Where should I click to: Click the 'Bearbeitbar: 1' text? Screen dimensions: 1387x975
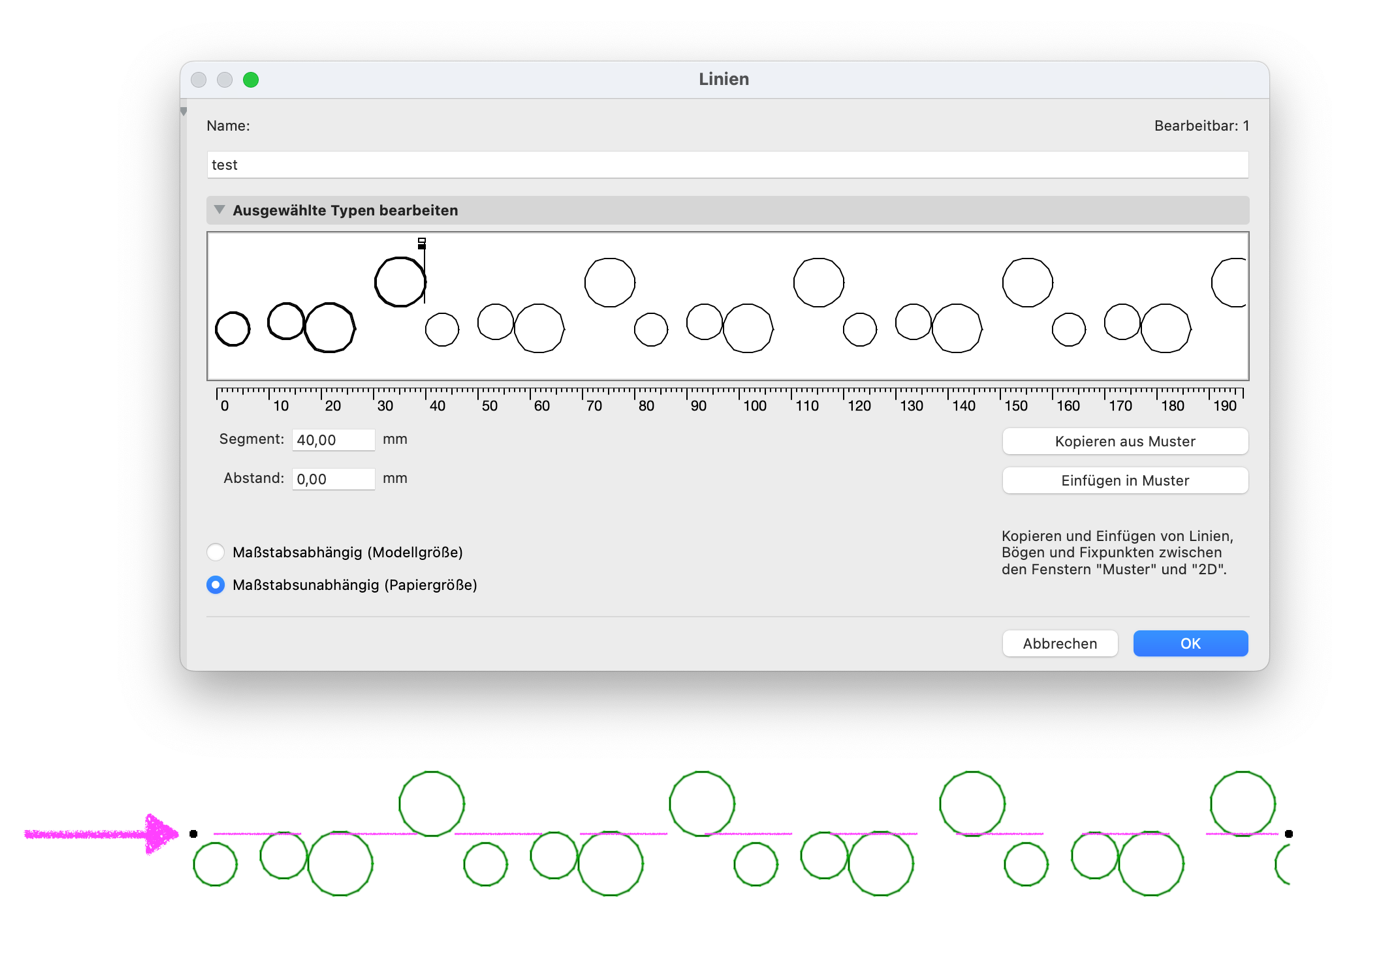coord(1201,126)
